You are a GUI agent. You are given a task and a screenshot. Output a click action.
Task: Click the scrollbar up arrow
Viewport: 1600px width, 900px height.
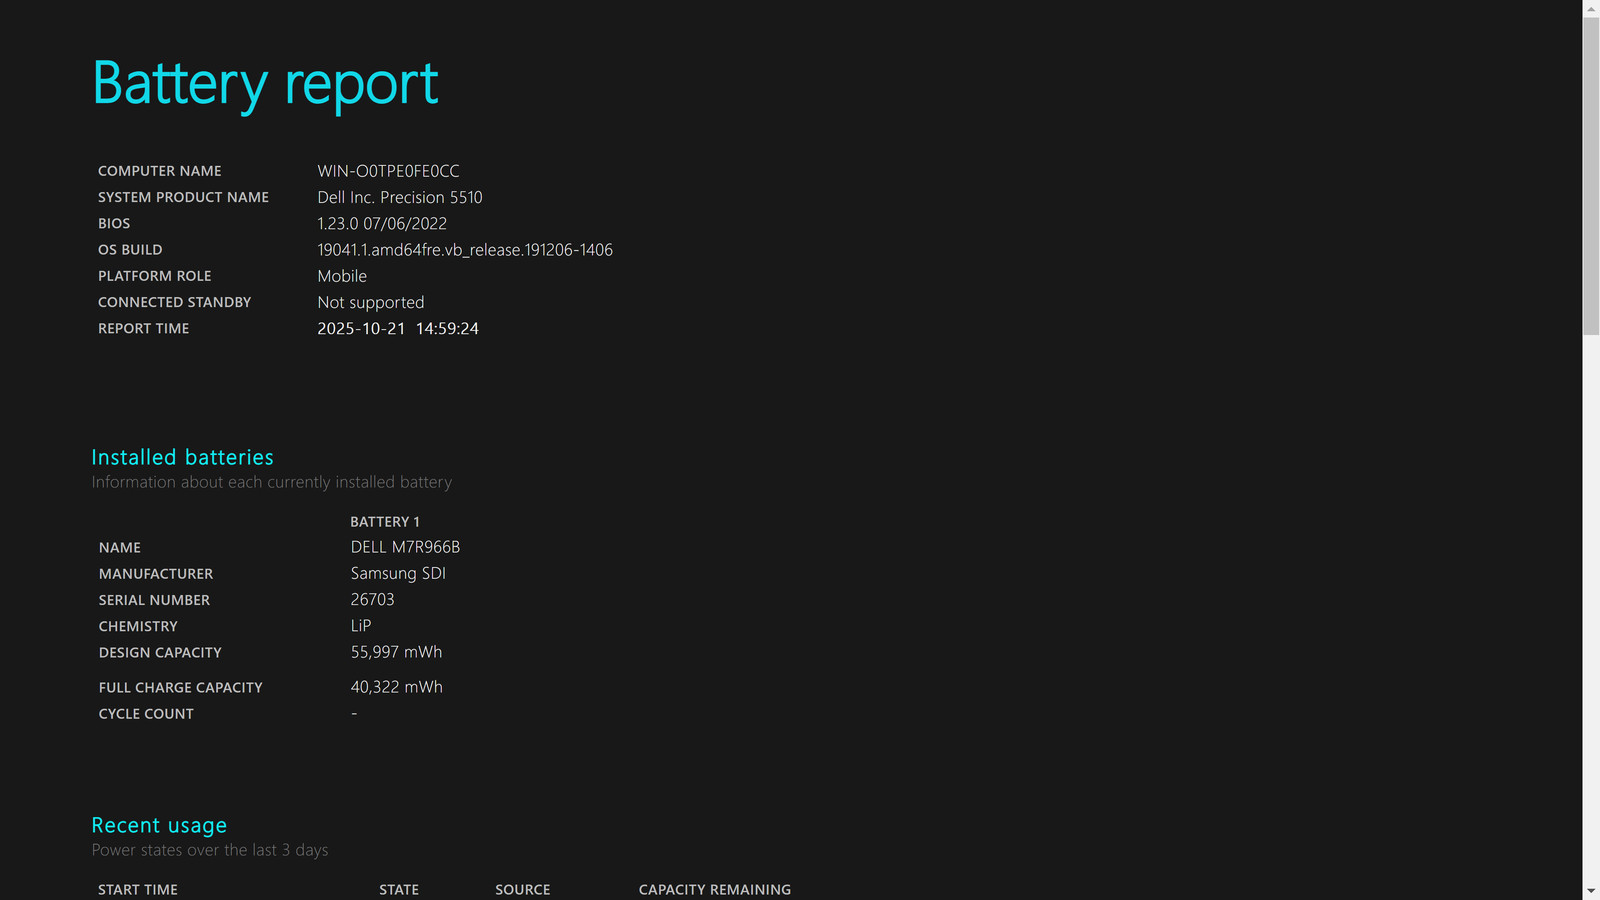[1591, 8]
